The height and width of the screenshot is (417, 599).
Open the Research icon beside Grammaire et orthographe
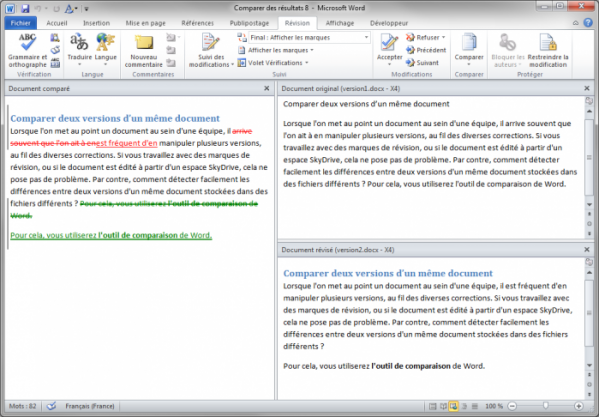click(x=55, y=37)
